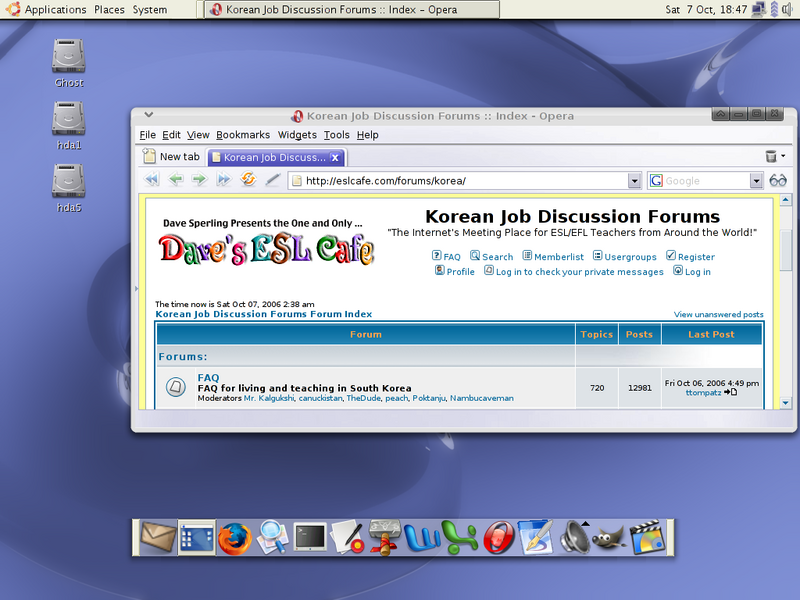Click Opera's rewind navigation button
Viewport: 800px width, 600px height.
click(152, 180)
